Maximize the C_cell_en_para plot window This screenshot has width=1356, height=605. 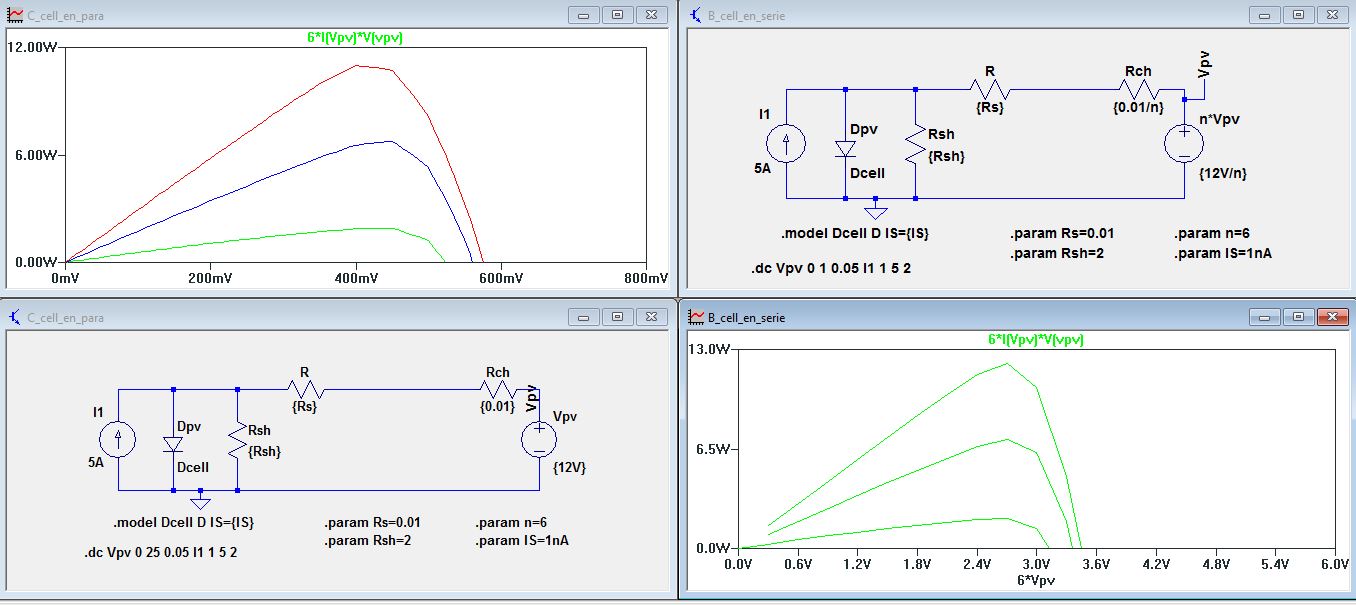tap(617, 15)
